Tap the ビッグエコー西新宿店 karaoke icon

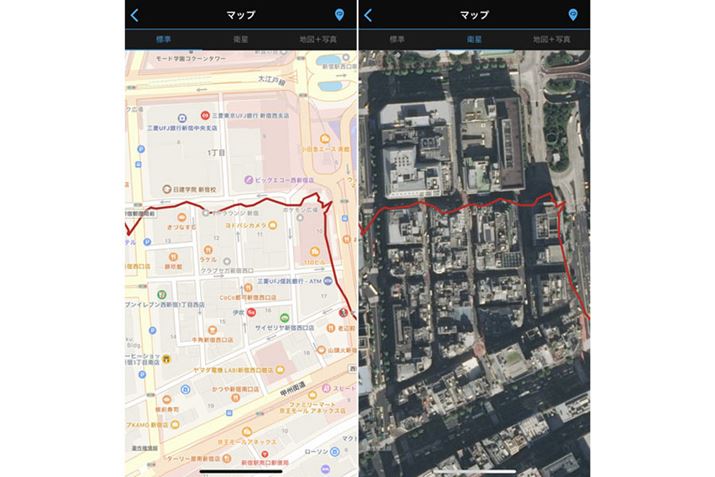[249, 180]
